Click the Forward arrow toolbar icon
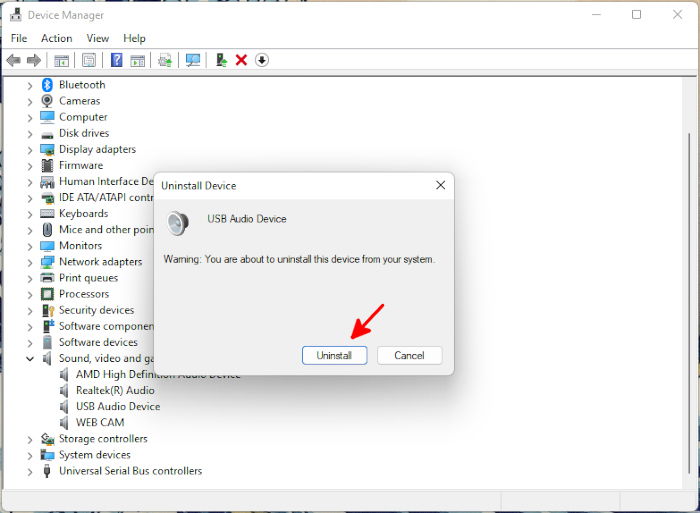The width and height of the screenshot is (700, 513). (x=34, y=60)
